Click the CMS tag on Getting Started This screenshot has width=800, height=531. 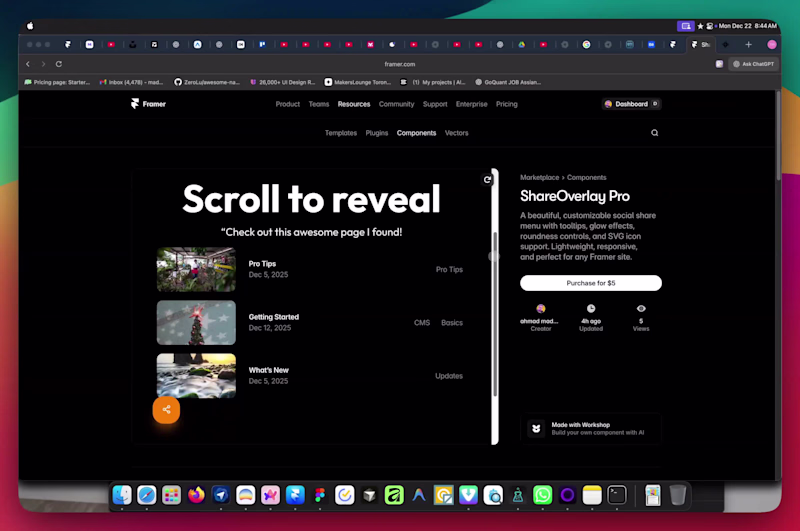click(422, 323)
